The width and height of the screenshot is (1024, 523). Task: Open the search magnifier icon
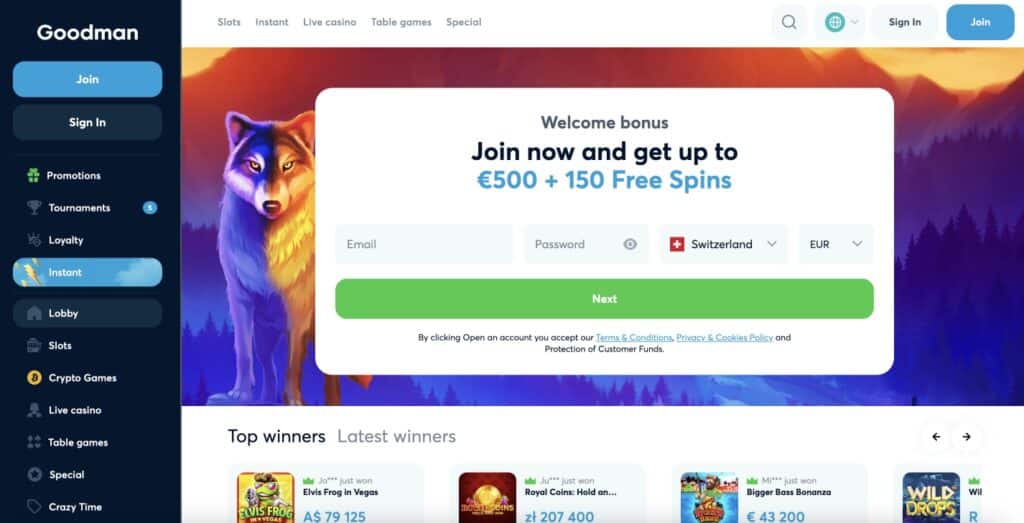click(789, 22)
